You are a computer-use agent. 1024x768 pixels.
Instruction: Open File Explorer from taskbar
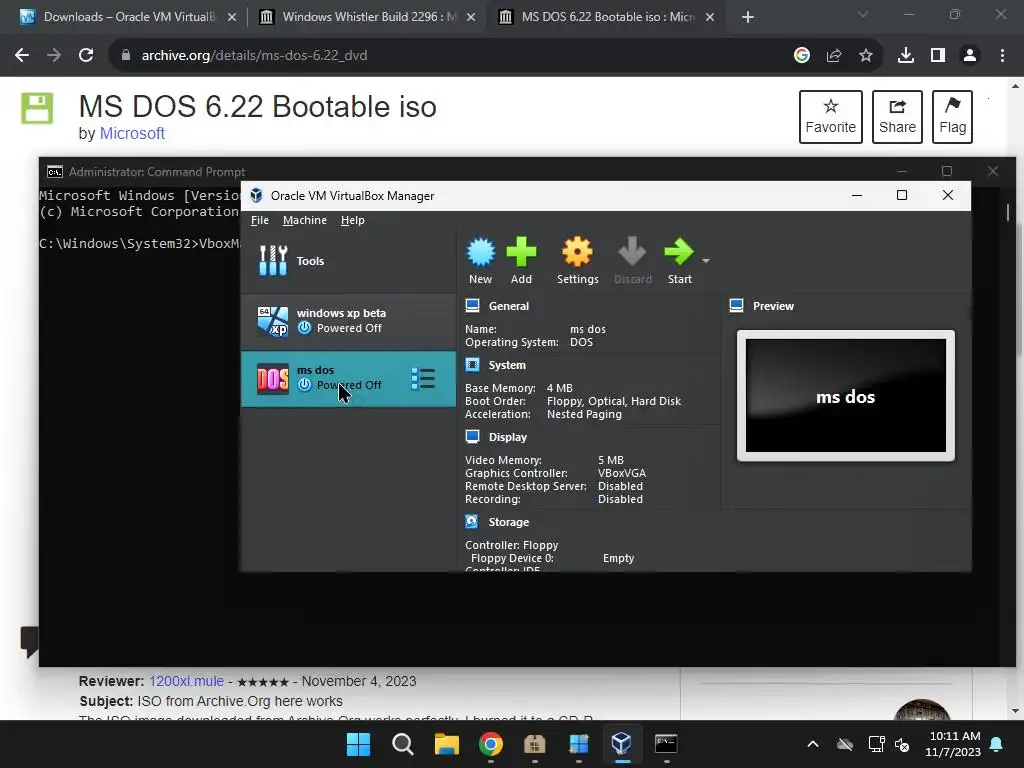click(x=447, y=744)
